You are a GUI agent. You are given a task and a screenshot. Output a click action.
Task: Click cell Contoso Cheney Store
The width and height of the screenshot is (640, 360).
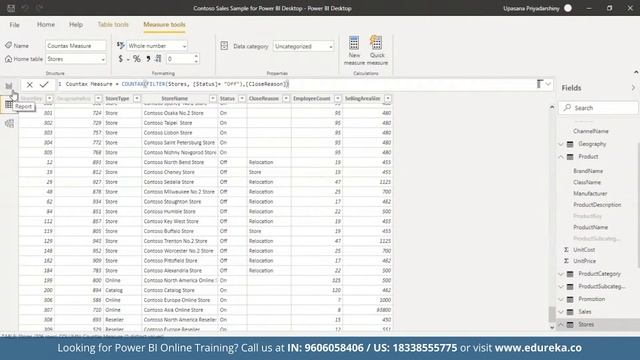169,172
